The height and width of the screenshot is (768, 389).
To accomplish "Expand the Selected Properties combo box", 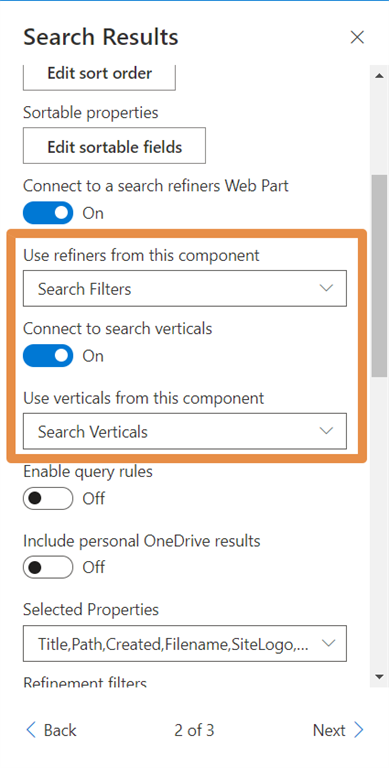I will pos(185,643).
